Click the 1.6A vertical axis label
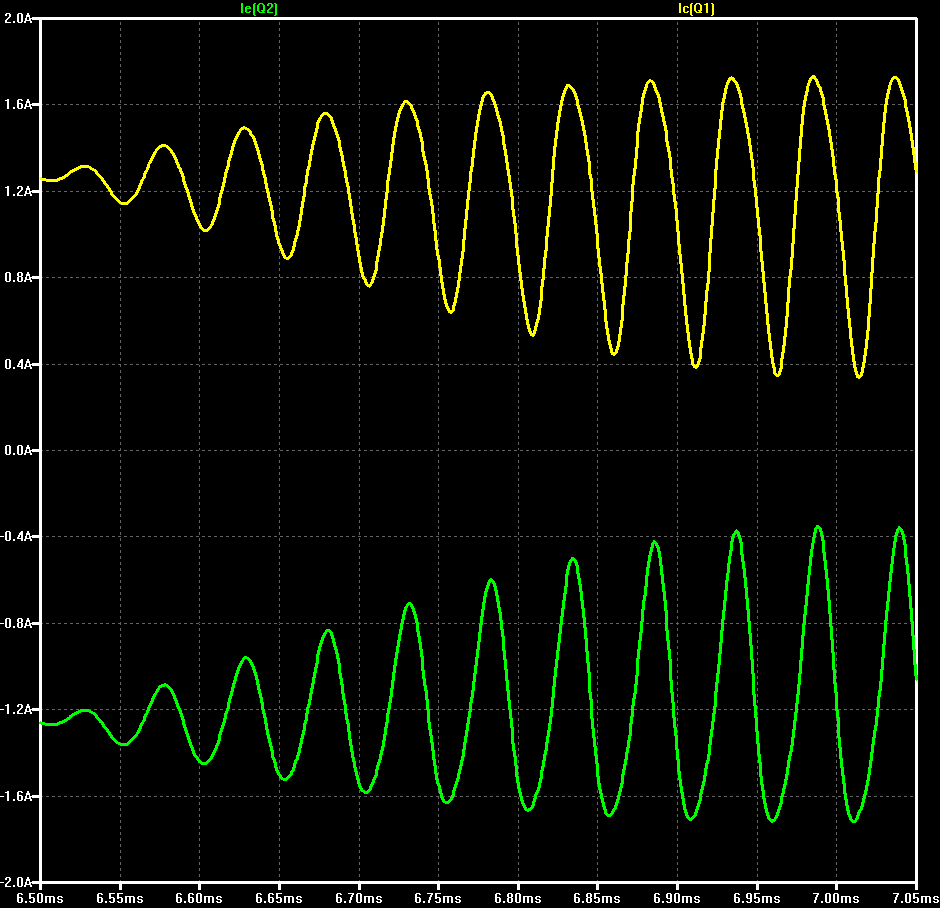Image resolution: width=940 pixels, height=908 pixels. 18,105
